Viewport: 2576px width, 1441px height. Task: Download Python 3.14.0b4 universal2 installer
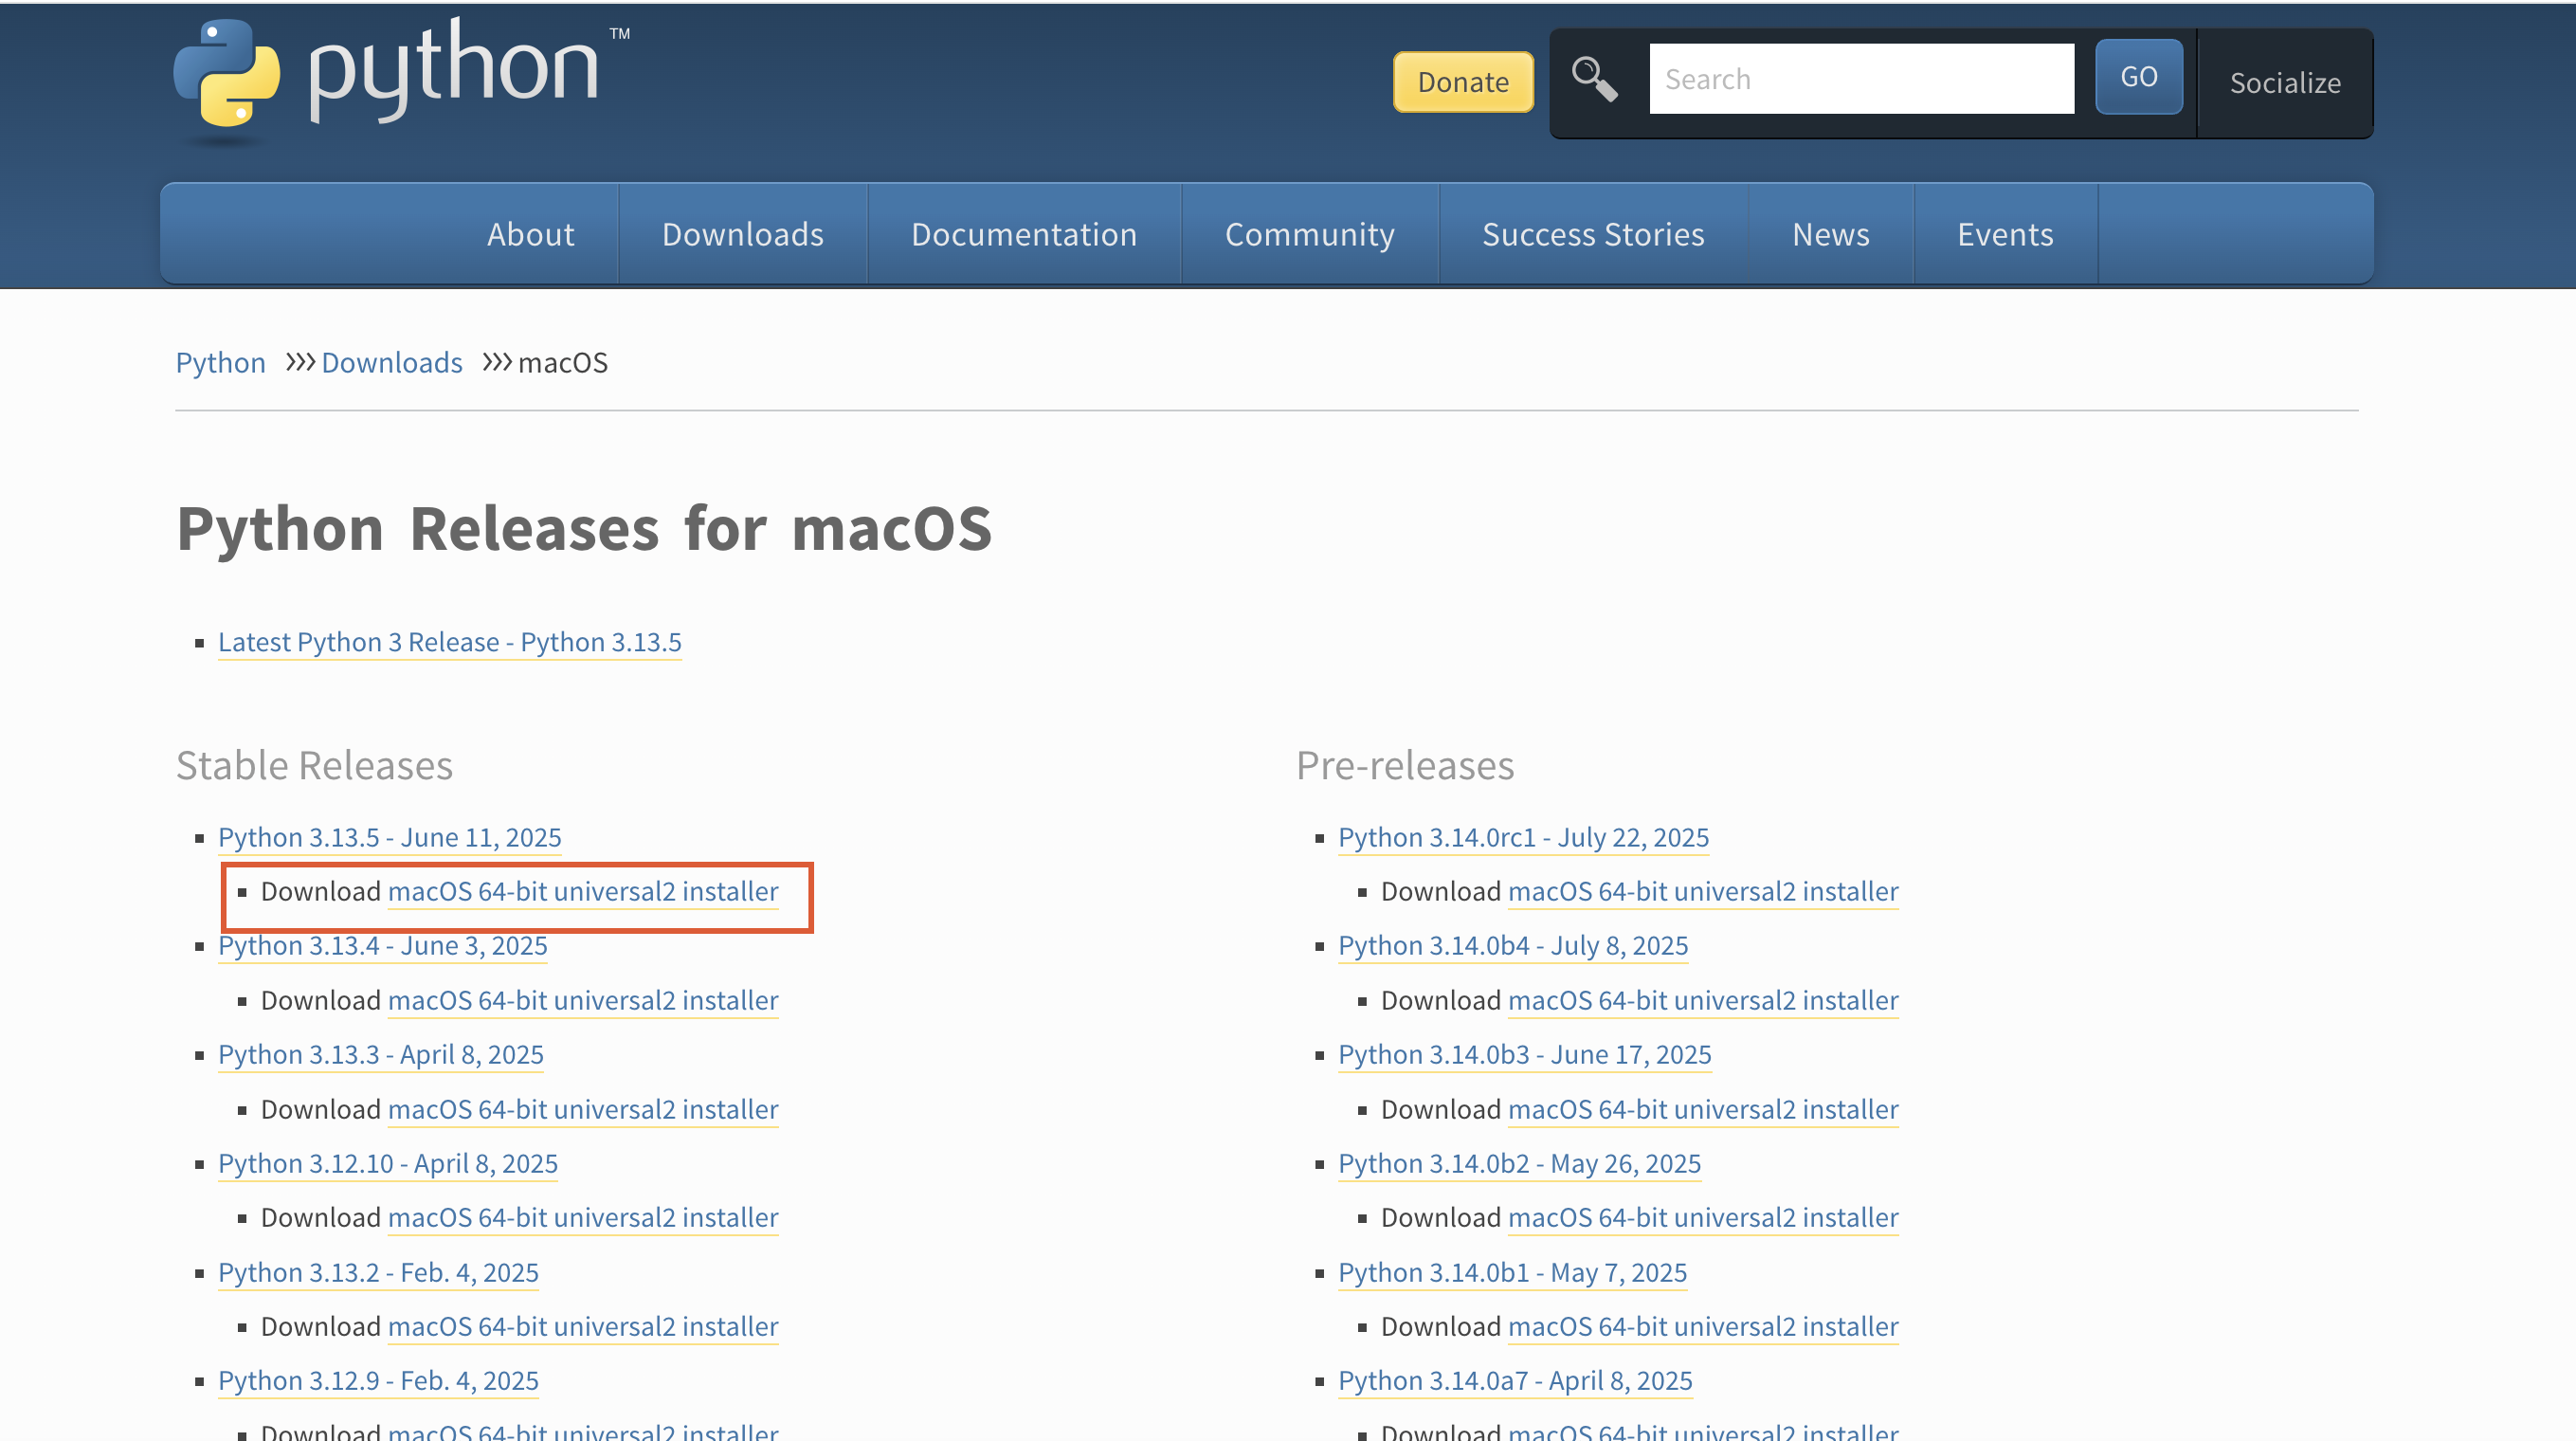(1703, 1000)
